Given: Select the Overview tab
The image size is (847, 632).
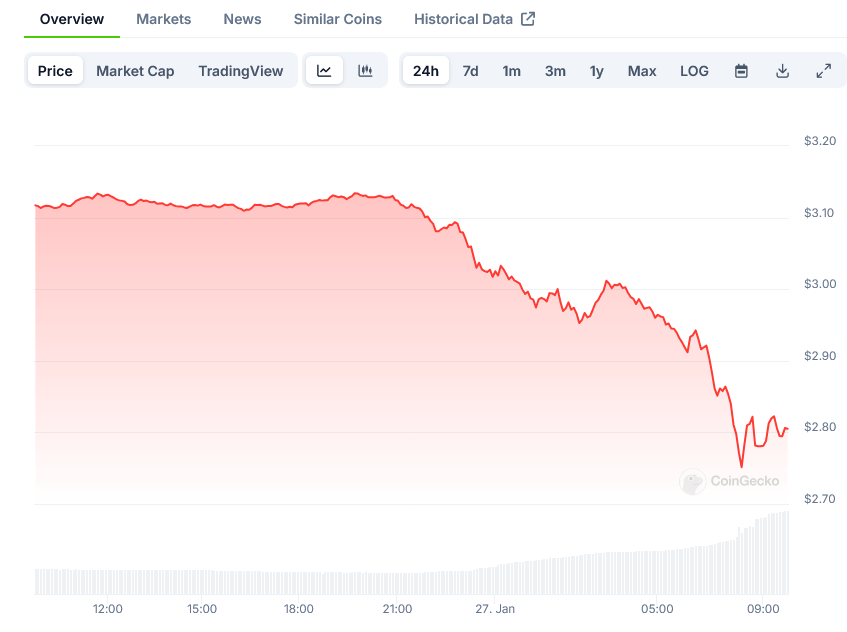Looking at the screenshot, I should 71,19.
